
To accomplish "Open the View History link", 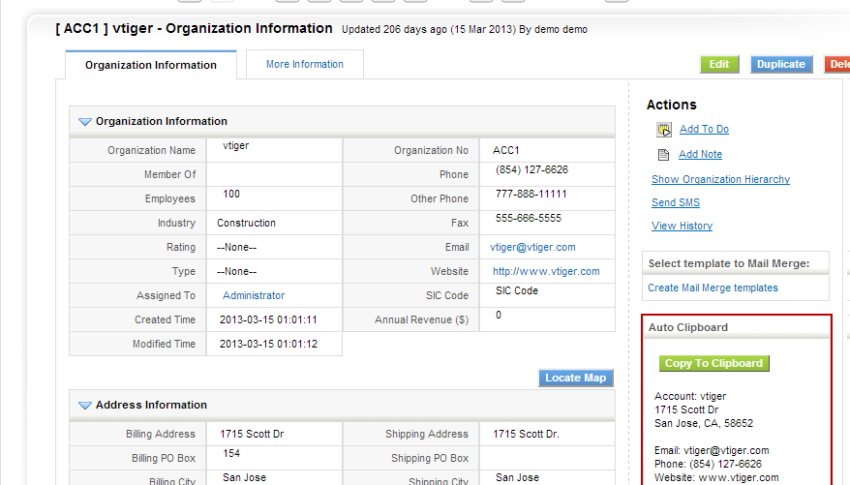I will tap(682, 226).
